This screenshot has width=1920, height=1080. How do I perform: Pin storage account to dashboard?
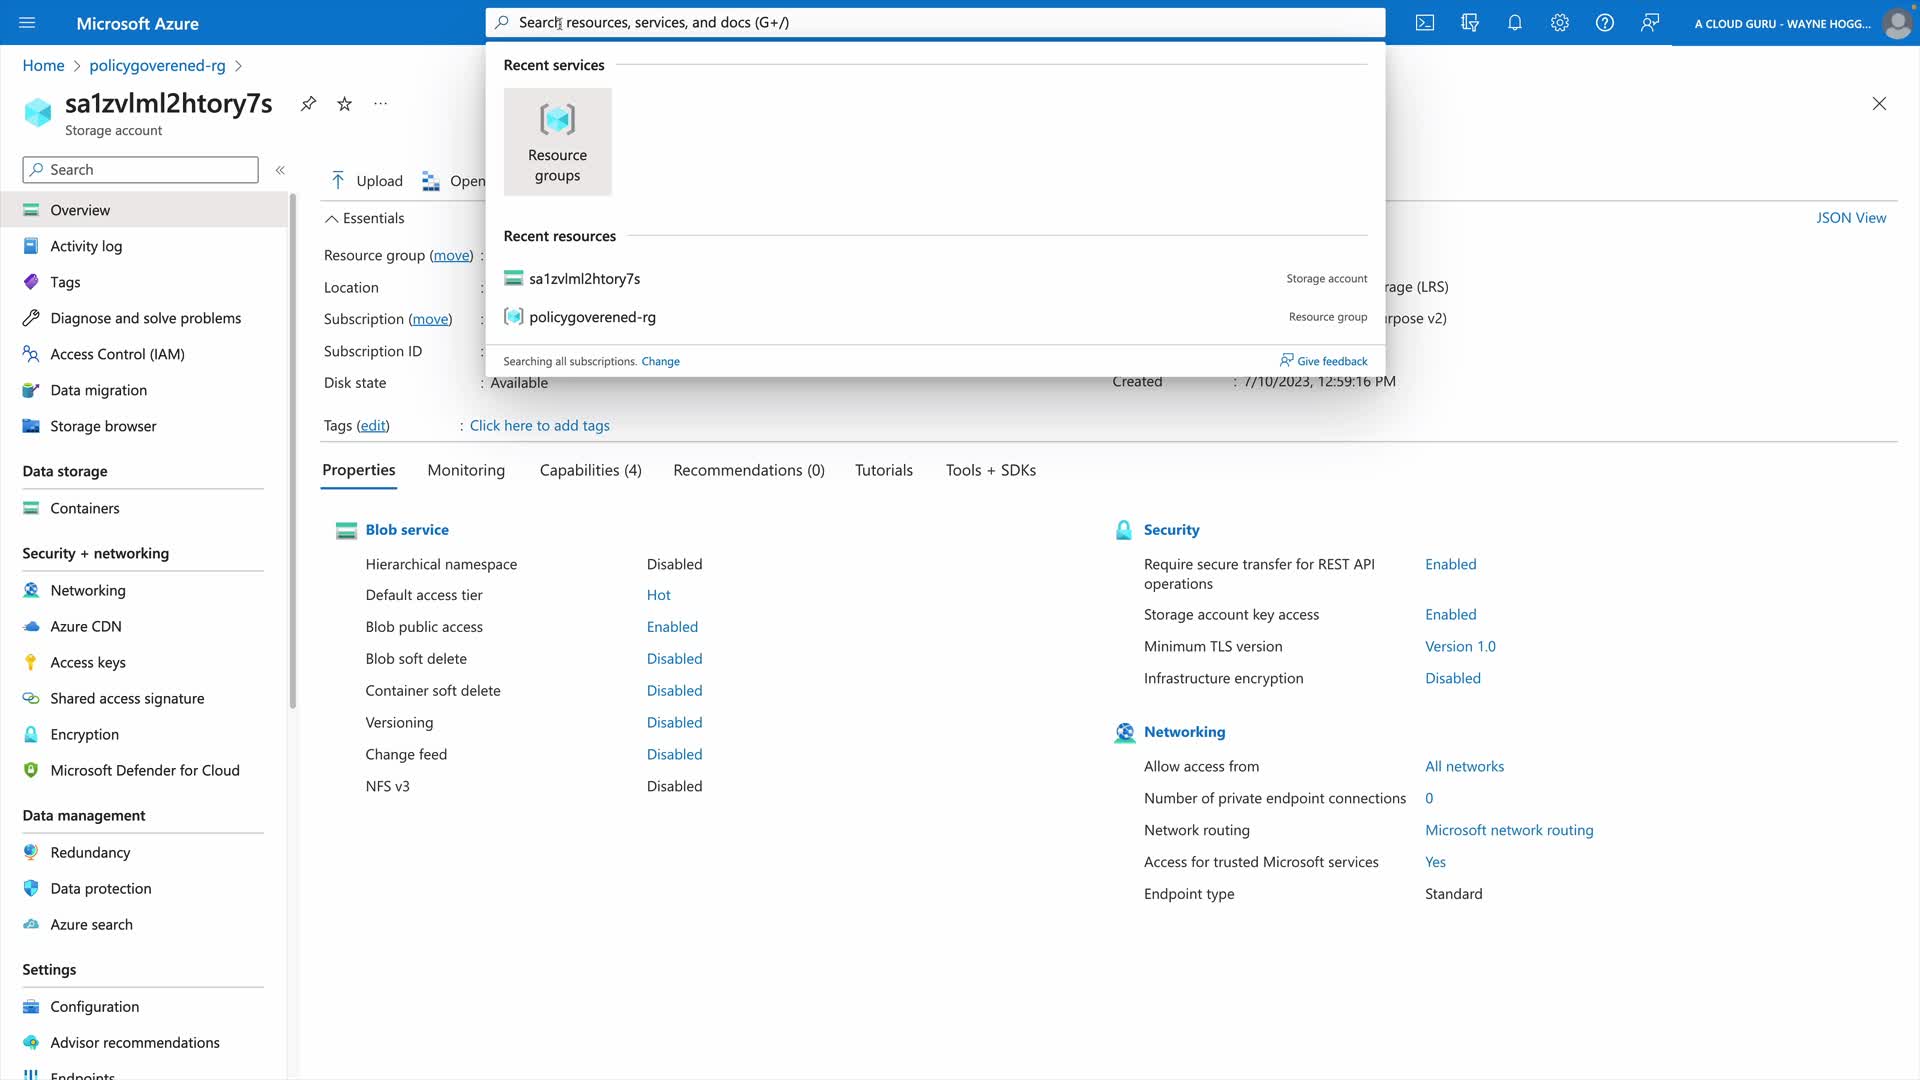(308, 104)
